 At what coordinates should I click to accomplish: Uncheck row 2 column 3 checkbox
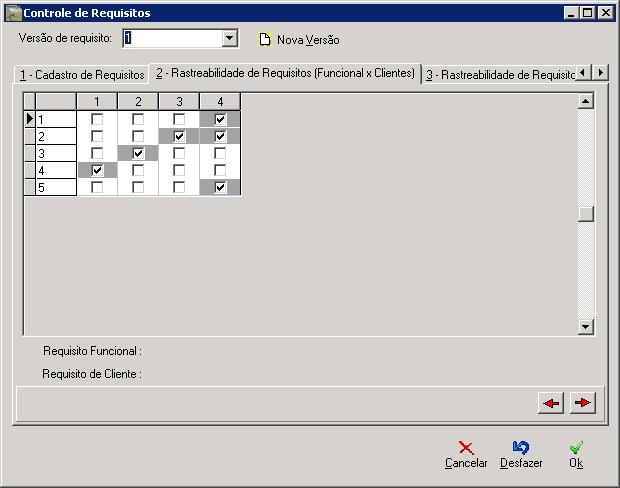pos(179,136)
